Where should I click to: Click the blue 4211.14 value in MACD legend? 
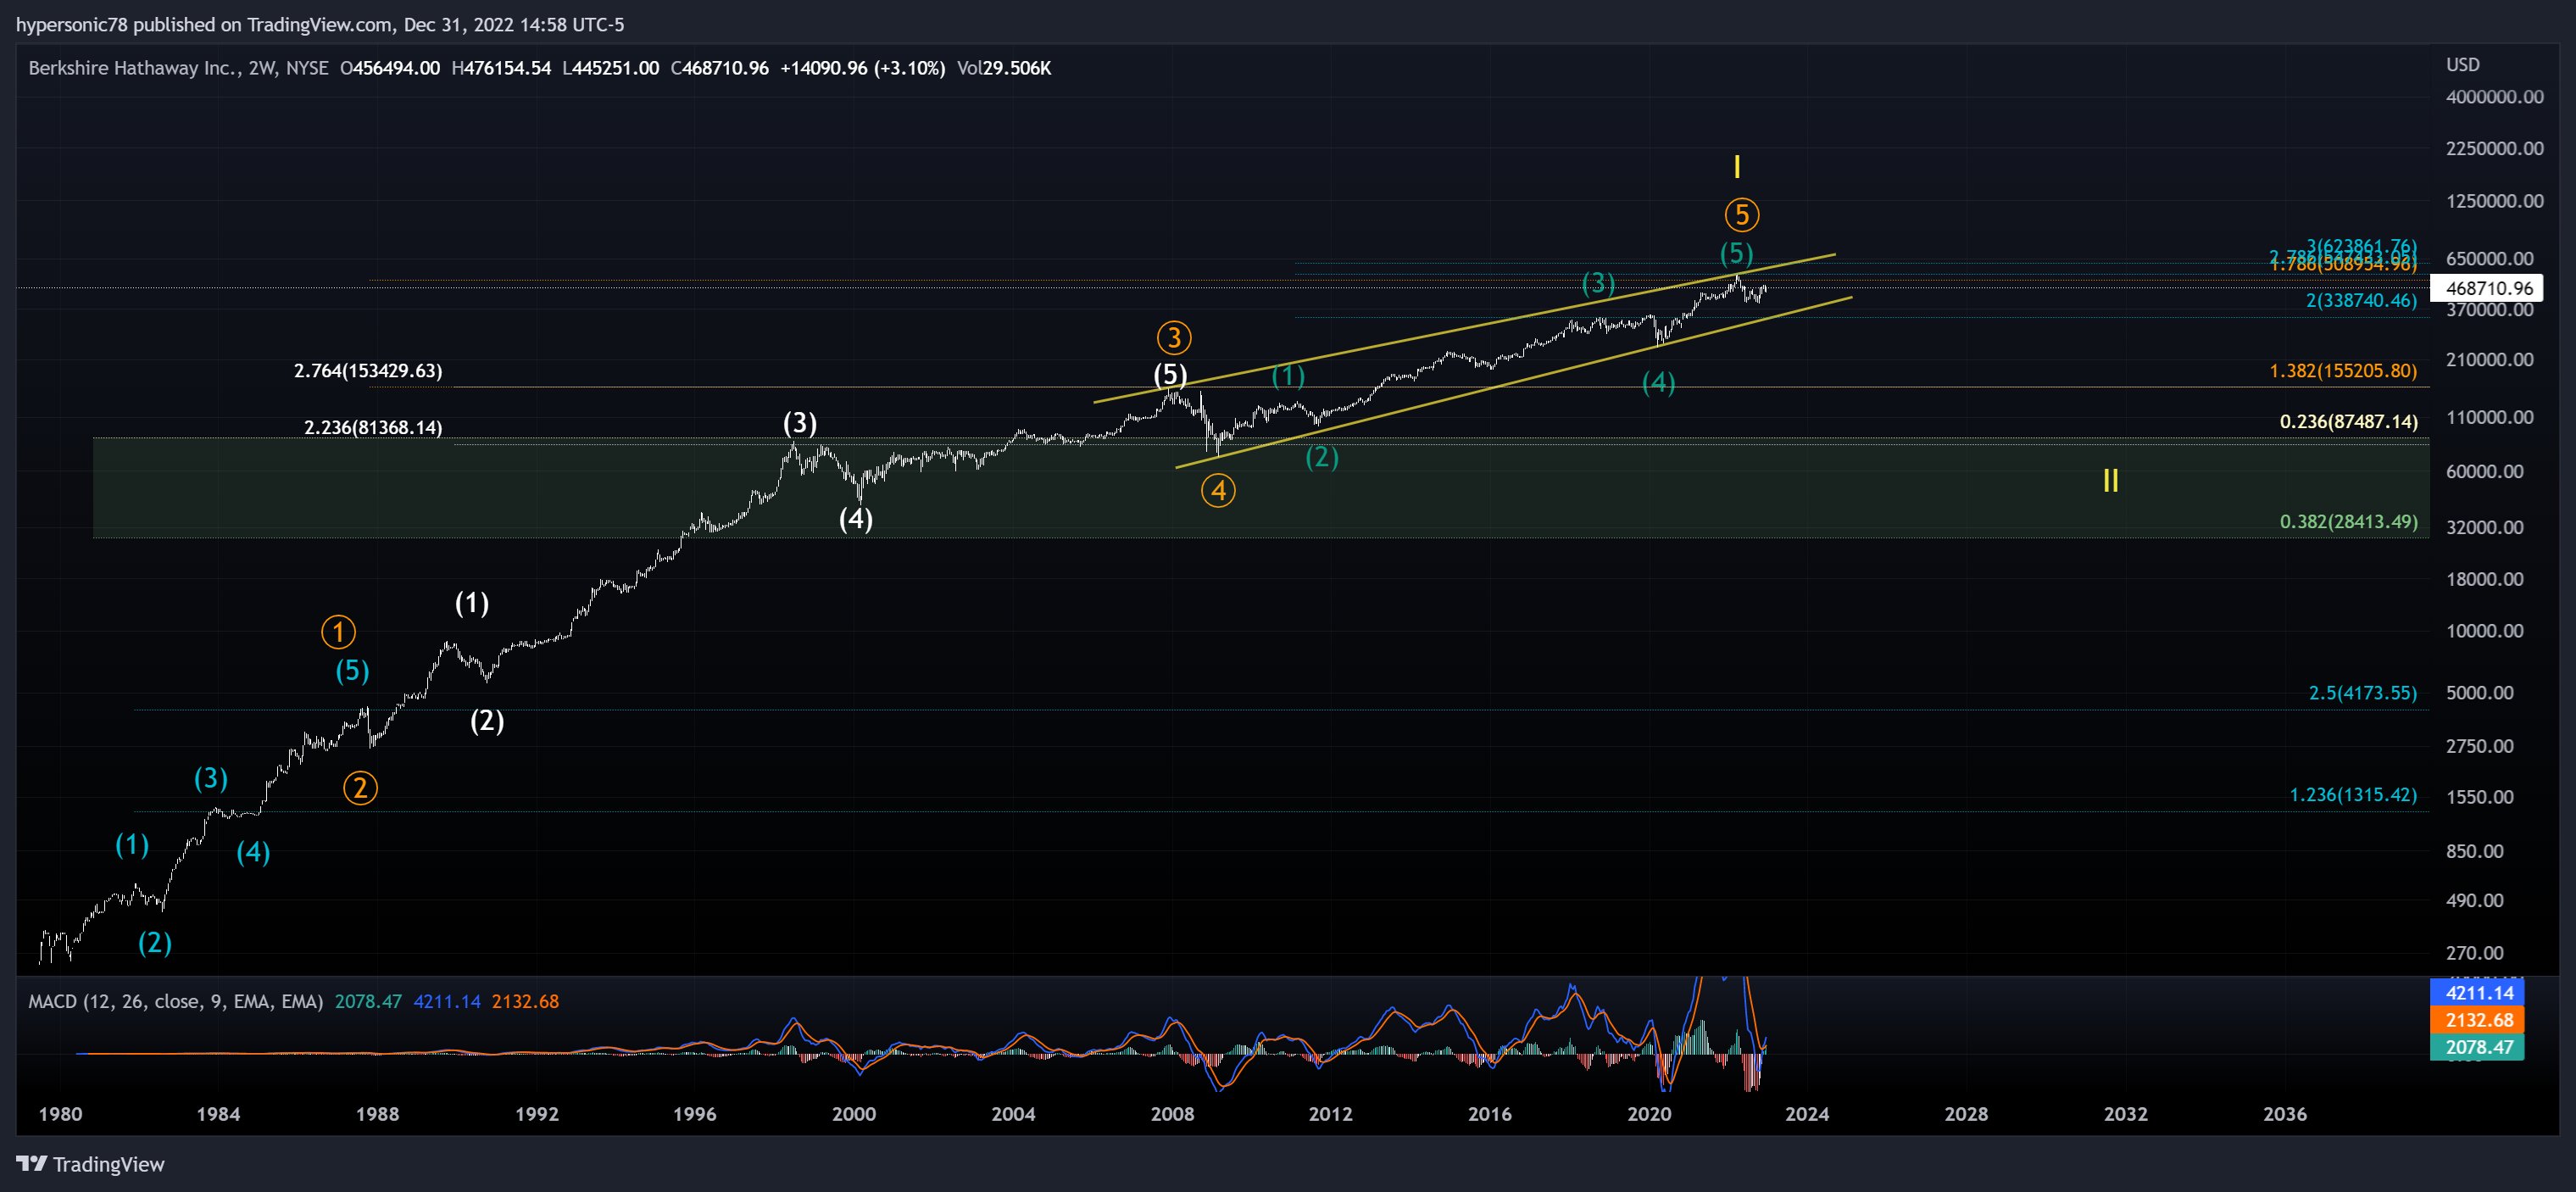pyautogui.click(x=447, y=1002)
